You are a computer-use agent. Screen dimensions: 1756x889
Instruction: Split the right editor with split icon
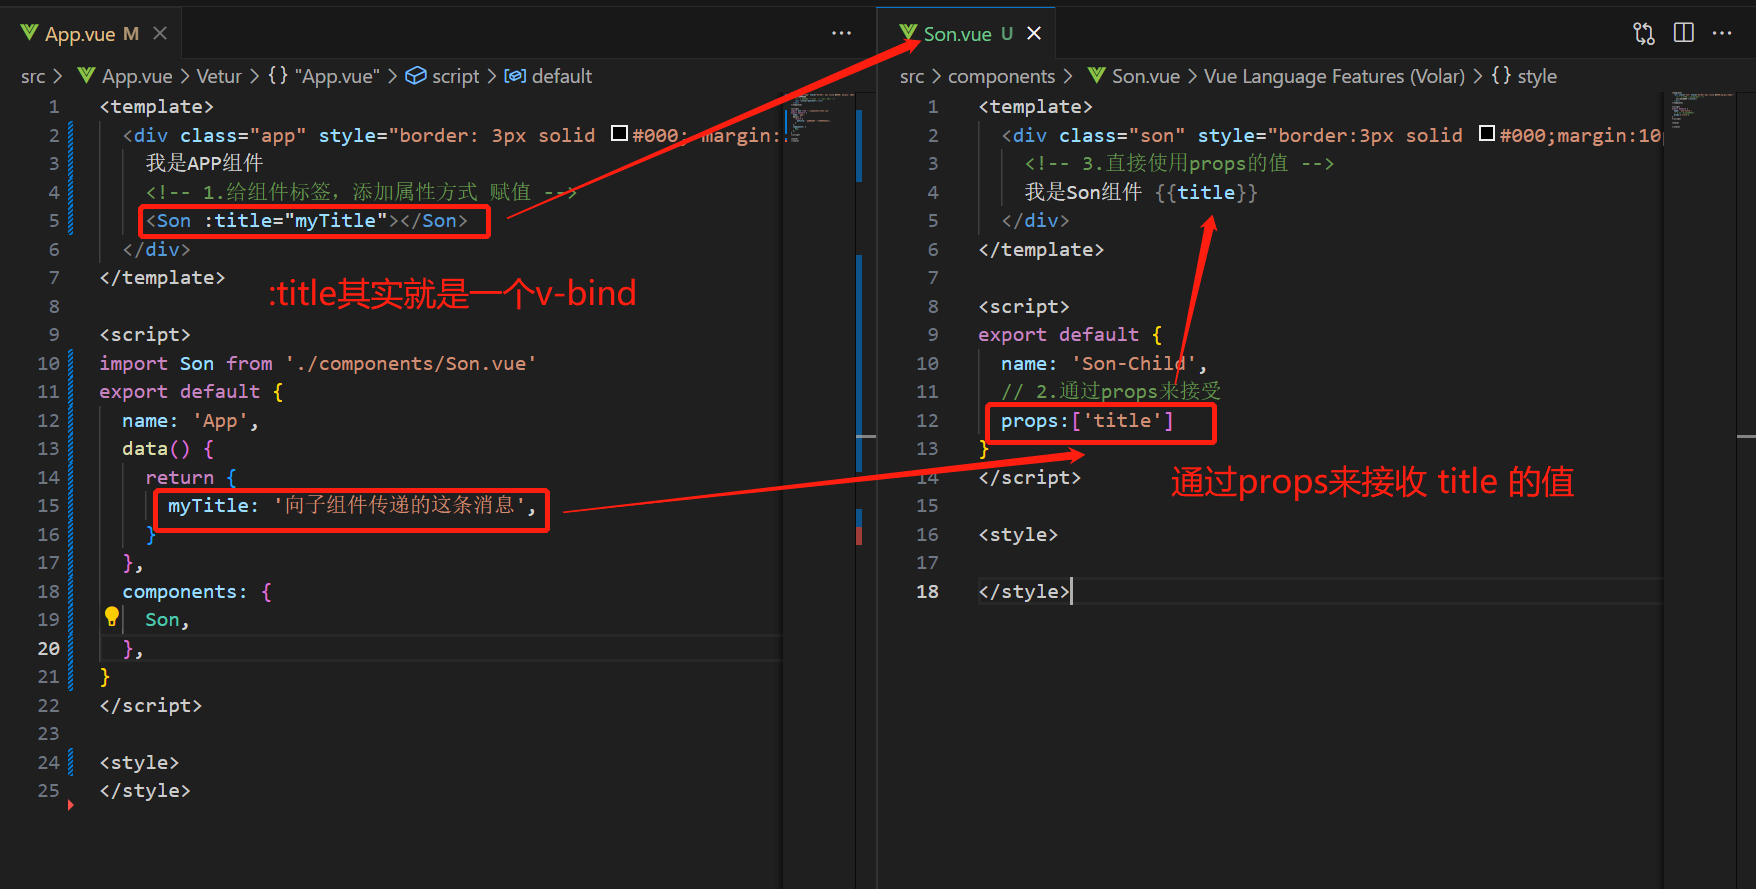pyautogui.click(x=1684, y=33)
